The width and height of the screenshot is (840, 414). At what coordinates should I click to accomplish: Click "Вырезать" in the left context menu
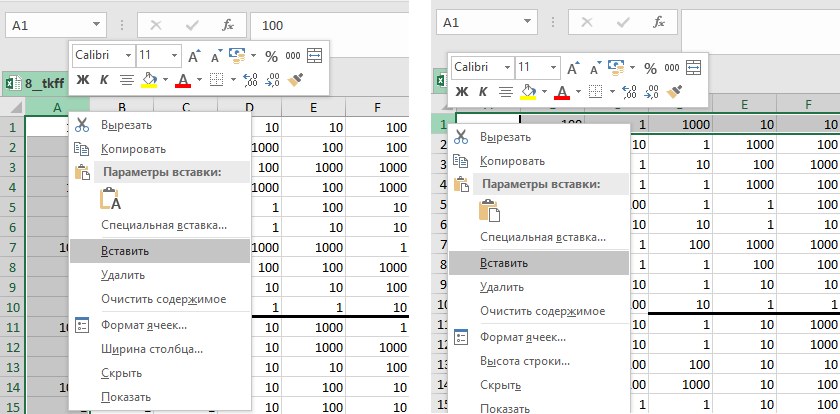click(x=126, y=125)
